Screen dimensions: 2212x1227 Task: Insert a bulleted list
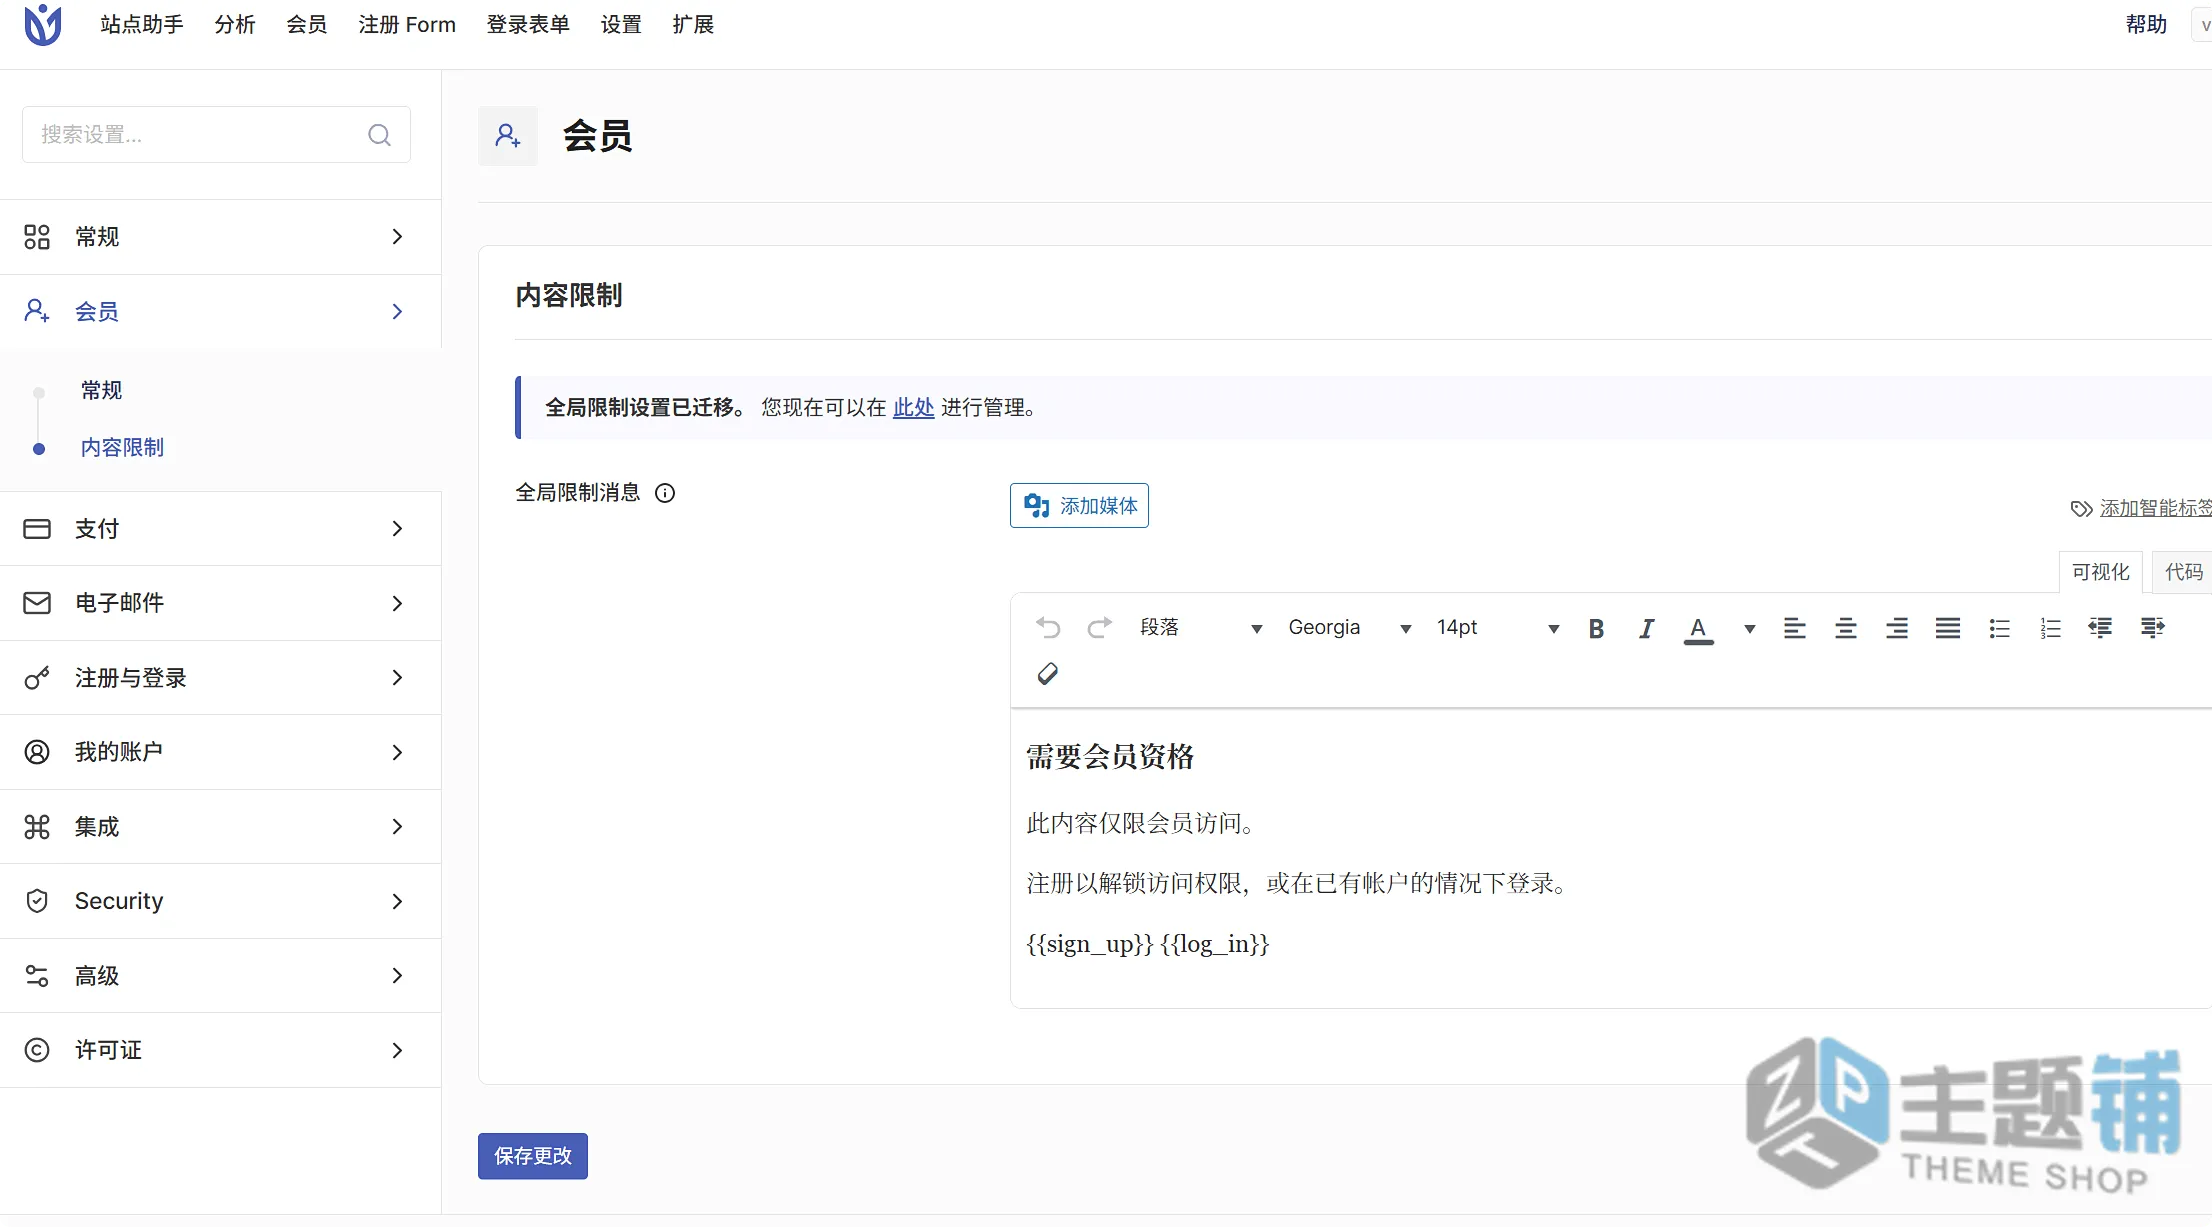tap(1999, 628)
